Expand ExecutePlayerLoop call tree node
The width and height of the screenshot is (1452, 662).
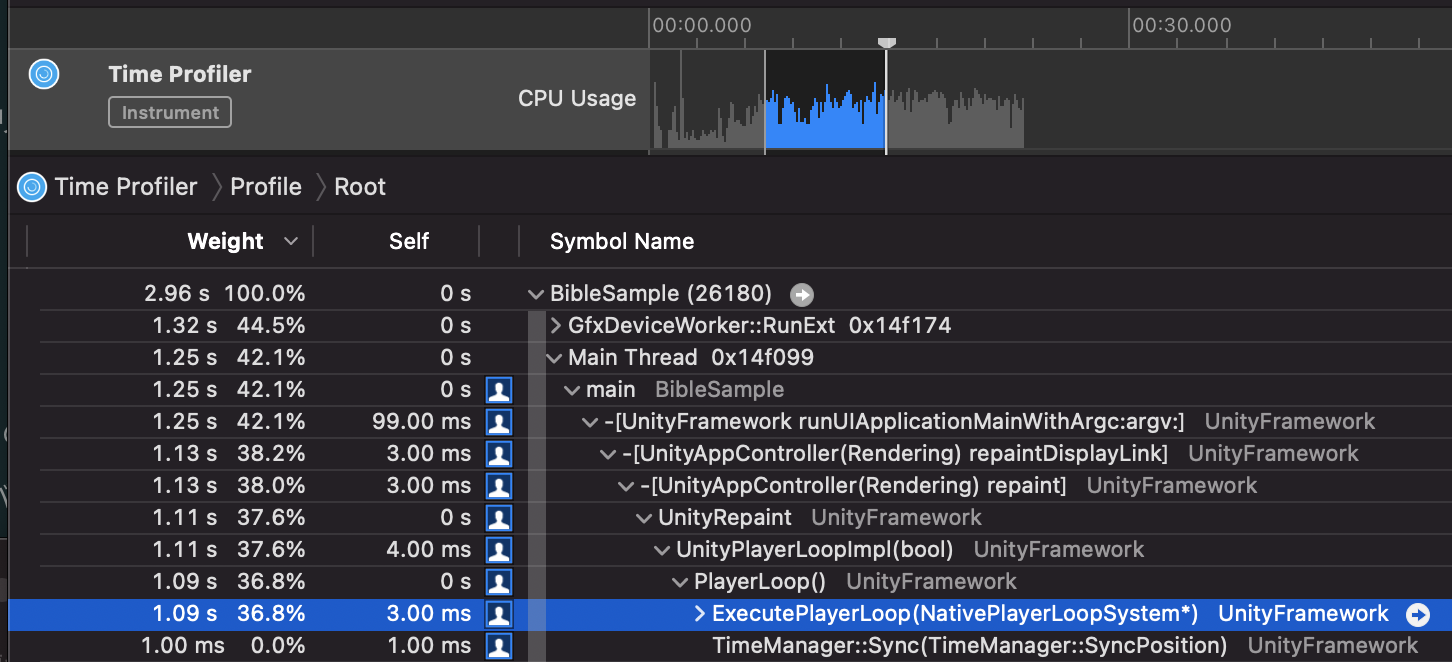click(700, 614)
